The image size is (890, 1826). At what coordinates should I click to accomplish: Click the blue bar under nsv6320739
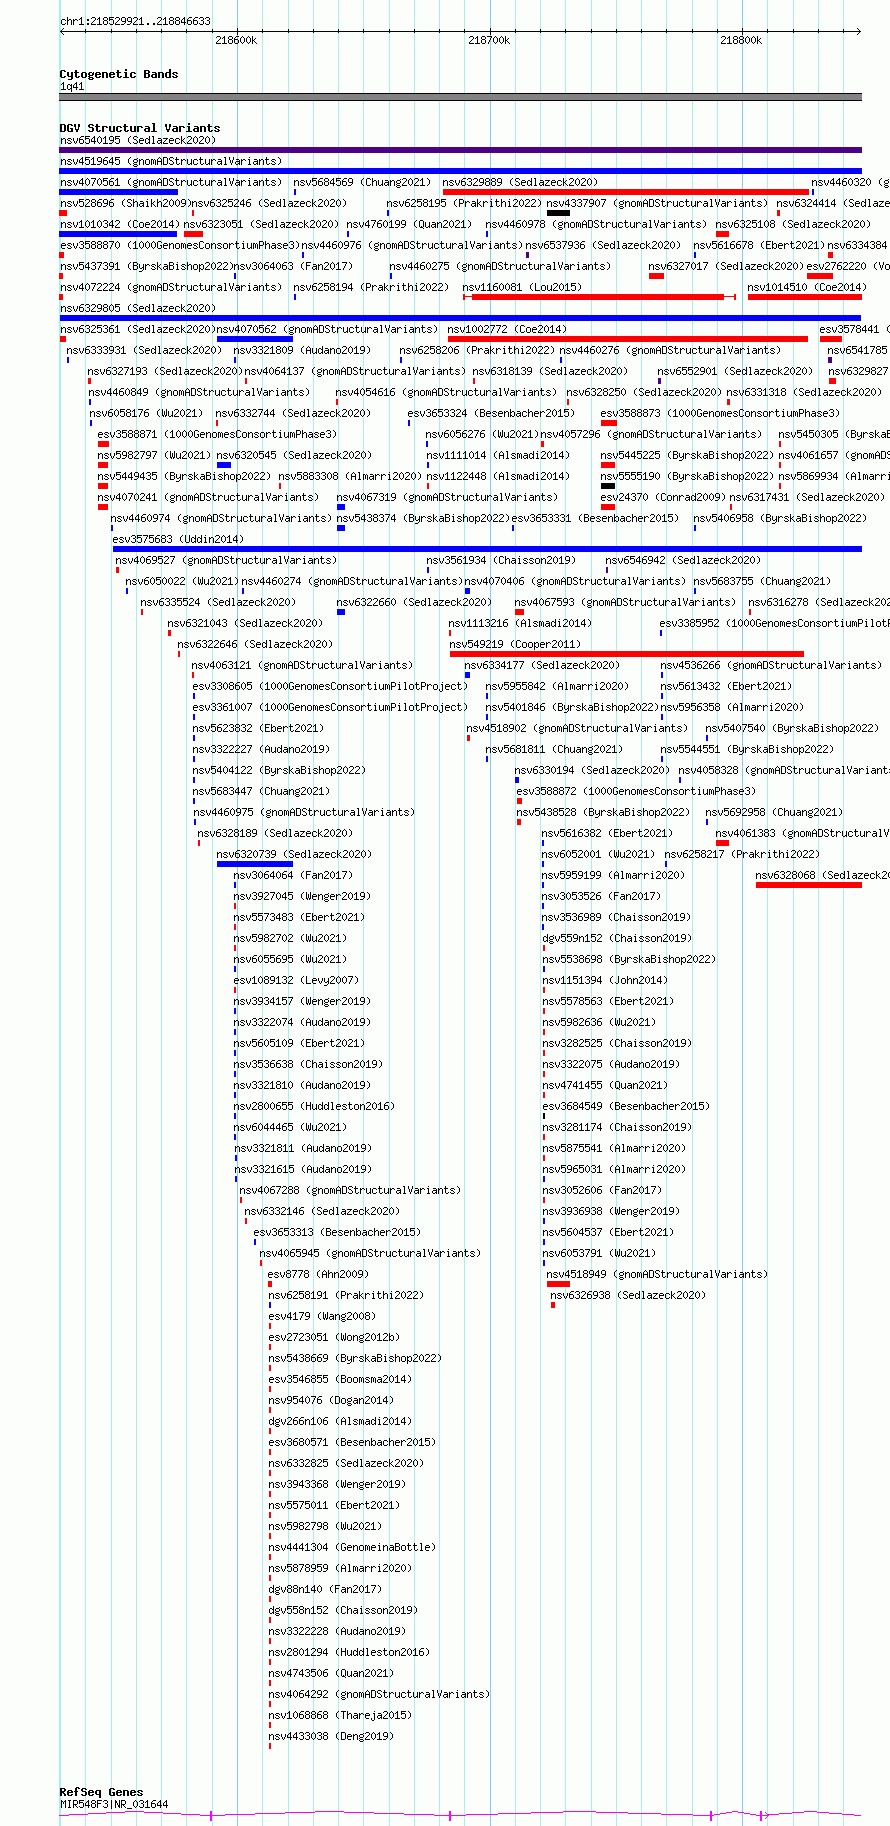[255, 864]
